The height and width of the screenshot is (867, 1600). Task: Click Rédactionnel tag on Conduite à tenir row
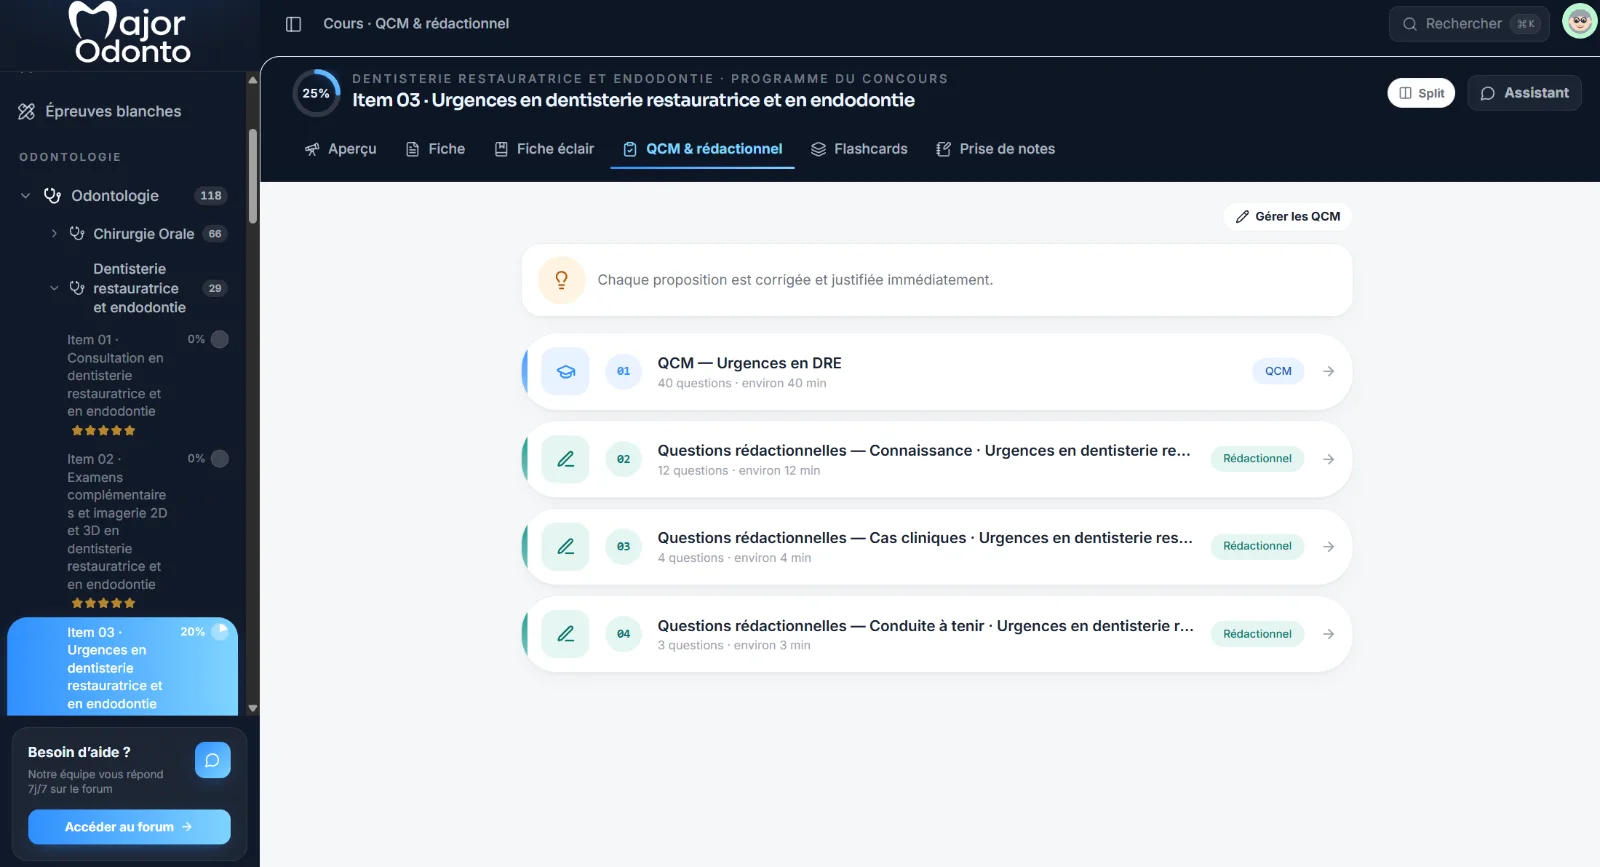pyautogui.click(x=1257, y=634)
